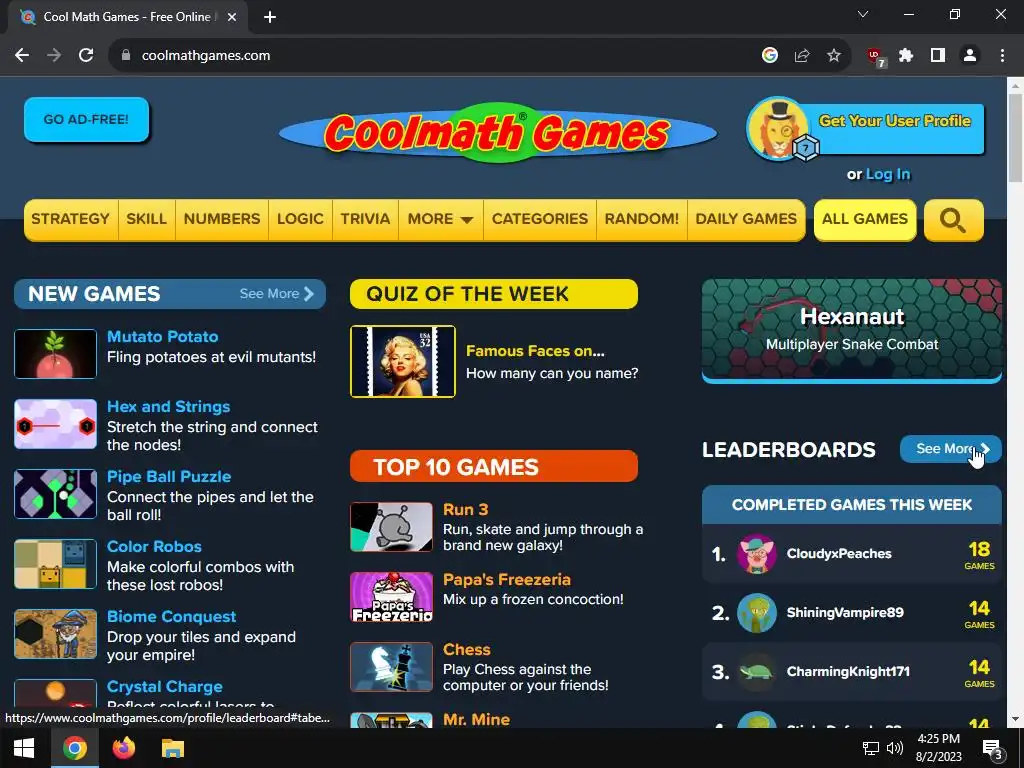Viewport: 1024px width, 768px height.
Task: Open the TRIVIA games category
Action: click(365, 219)
